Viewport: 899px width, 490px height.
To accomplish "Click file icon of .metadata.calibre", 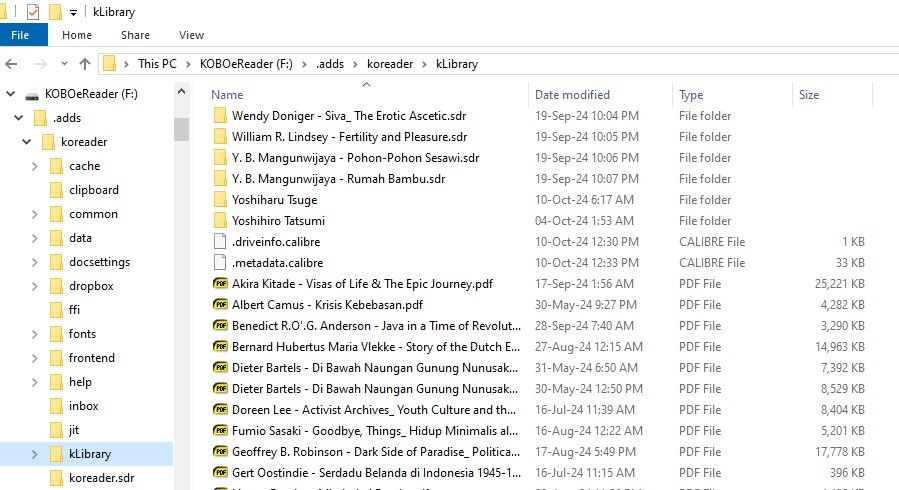I will [220, 263].
